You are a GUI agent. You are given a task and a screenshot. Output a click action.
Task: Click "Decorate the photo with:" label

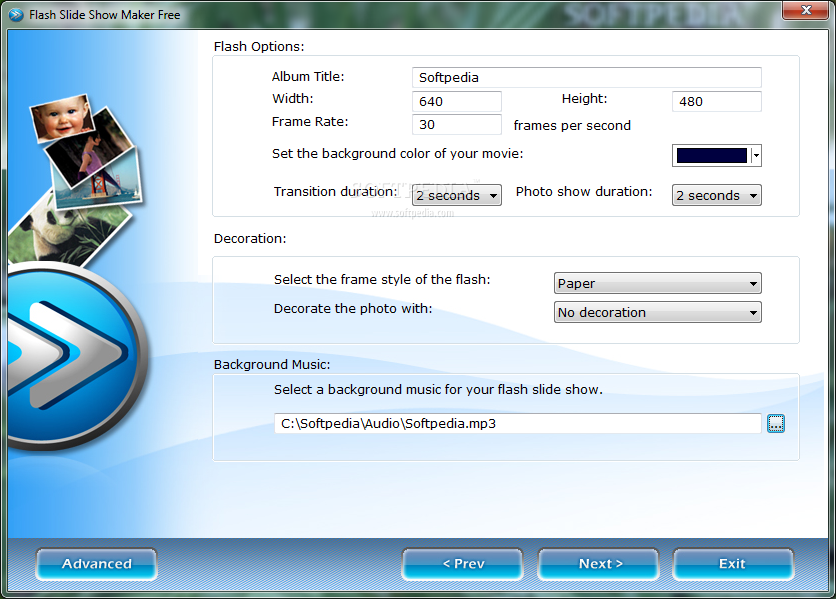pyautogui.click(x=353, y=308)
